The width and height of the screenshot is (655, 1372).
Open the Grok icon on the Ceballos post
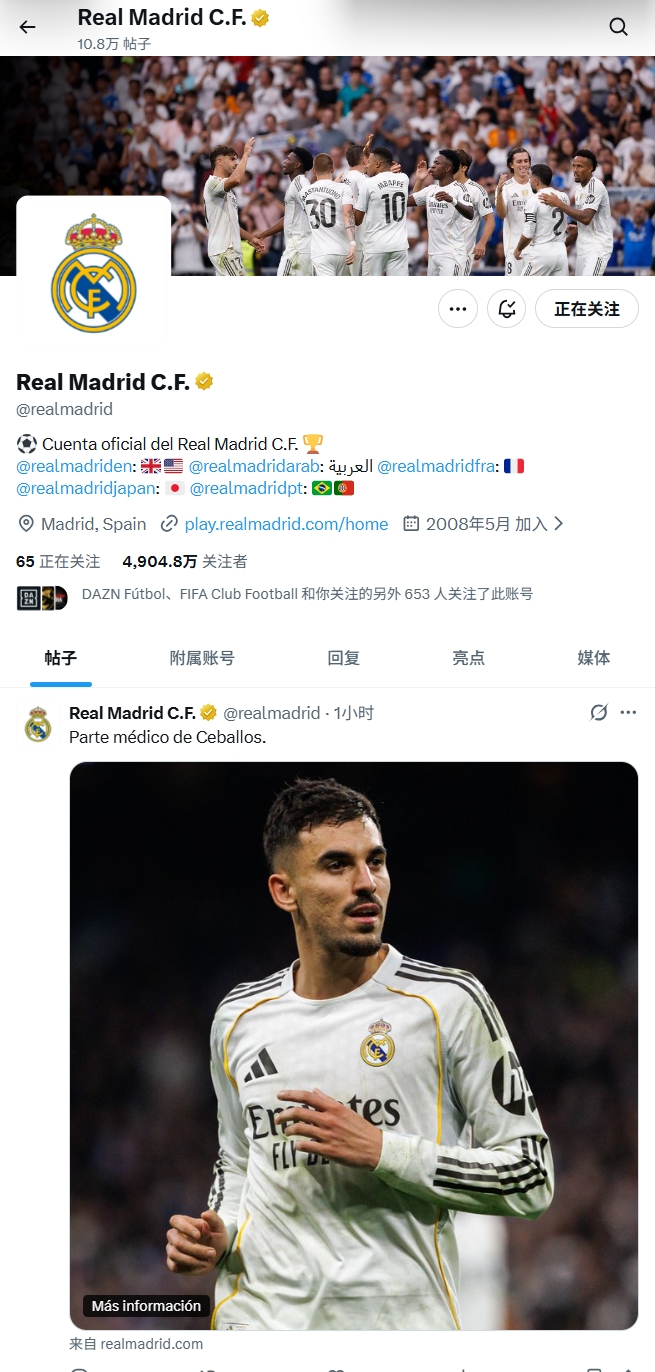598,712
